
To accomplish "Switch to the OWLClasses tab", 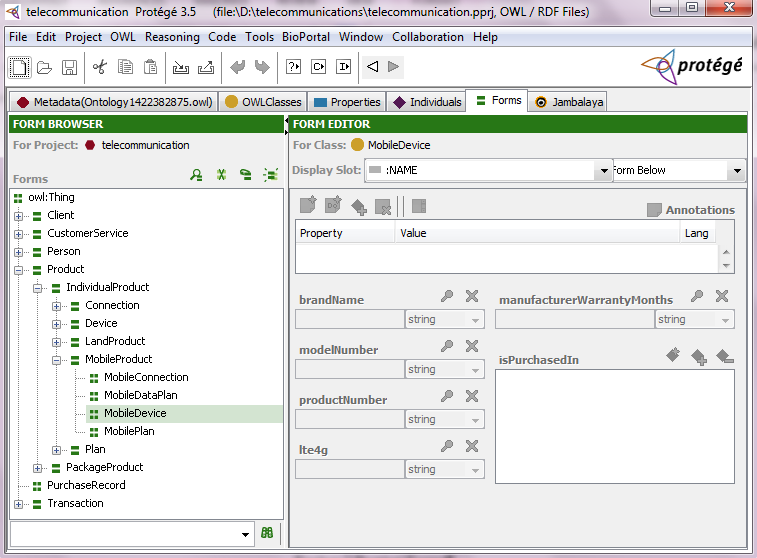I will pyautogui.click(x=263, y=102).
